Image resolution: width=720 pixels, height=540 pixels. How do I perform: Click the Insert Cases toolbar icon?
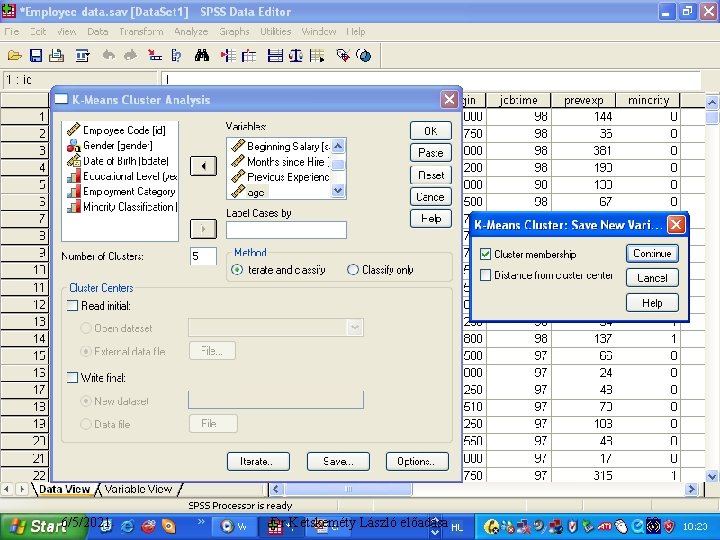[x=228, y=56]
